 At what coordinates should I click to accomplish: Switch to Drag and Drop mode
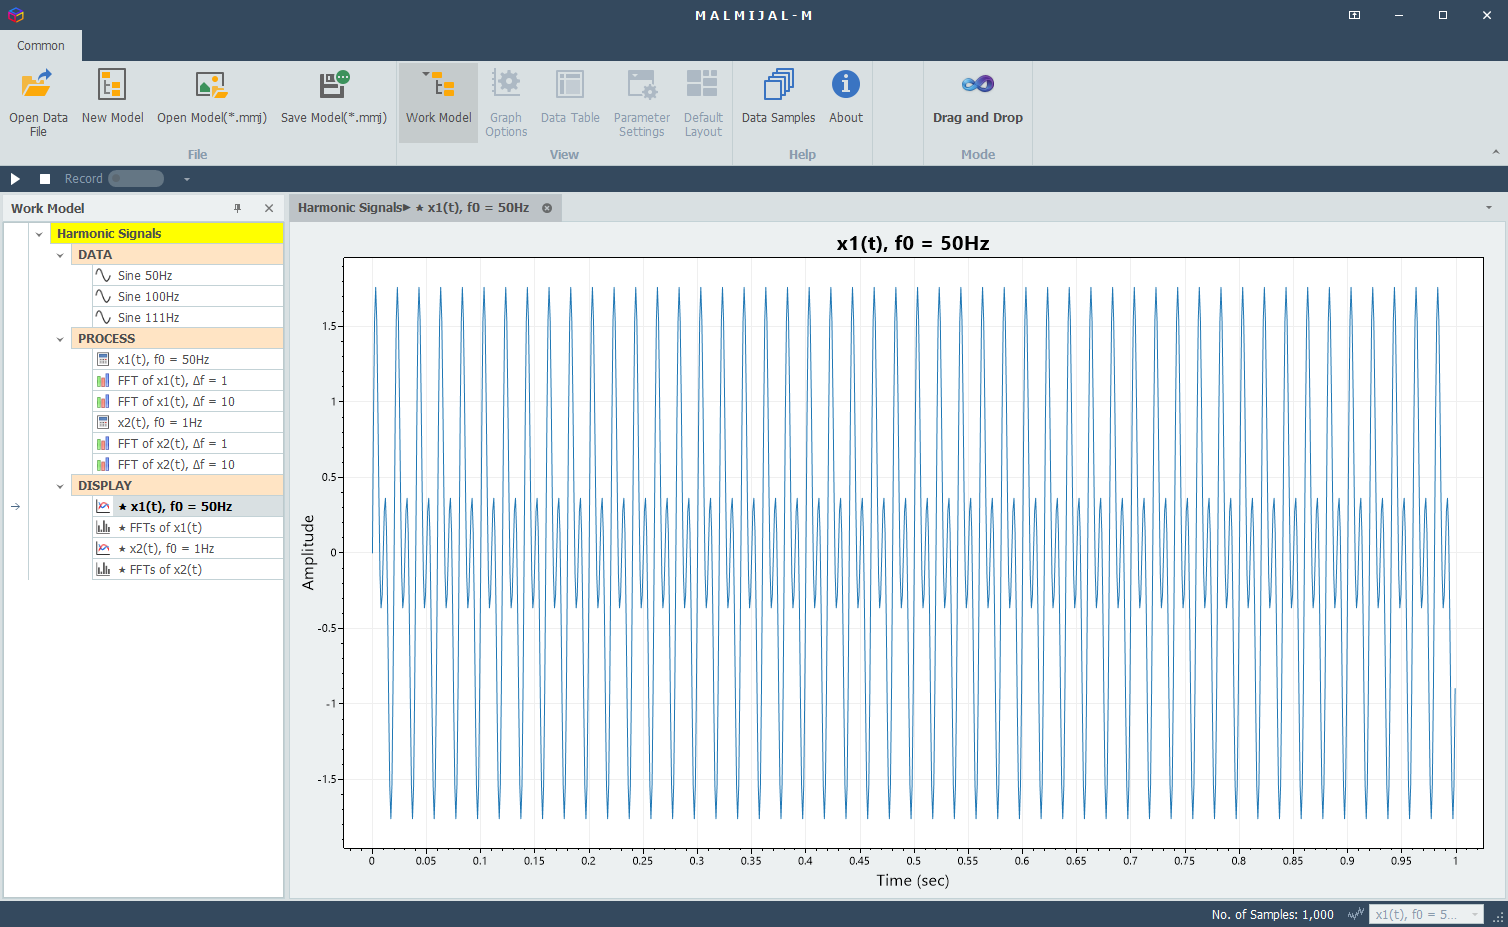(978, 98)
